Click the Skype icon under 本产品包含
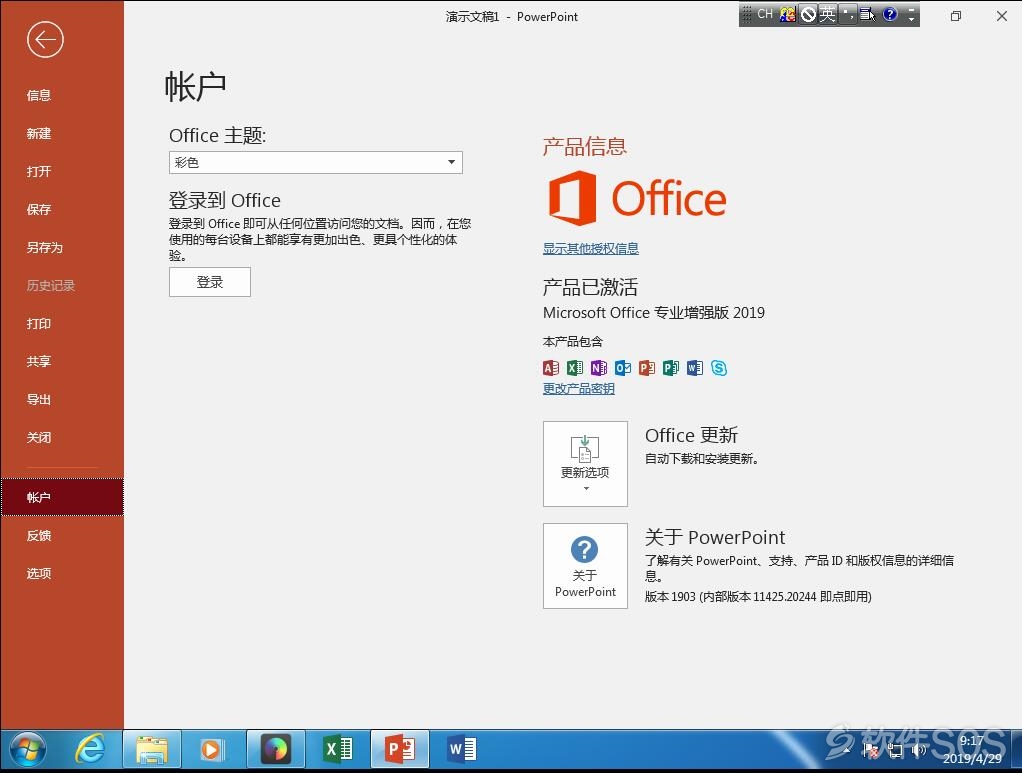This screenshot has height=773, width=1022. (719, 368)
